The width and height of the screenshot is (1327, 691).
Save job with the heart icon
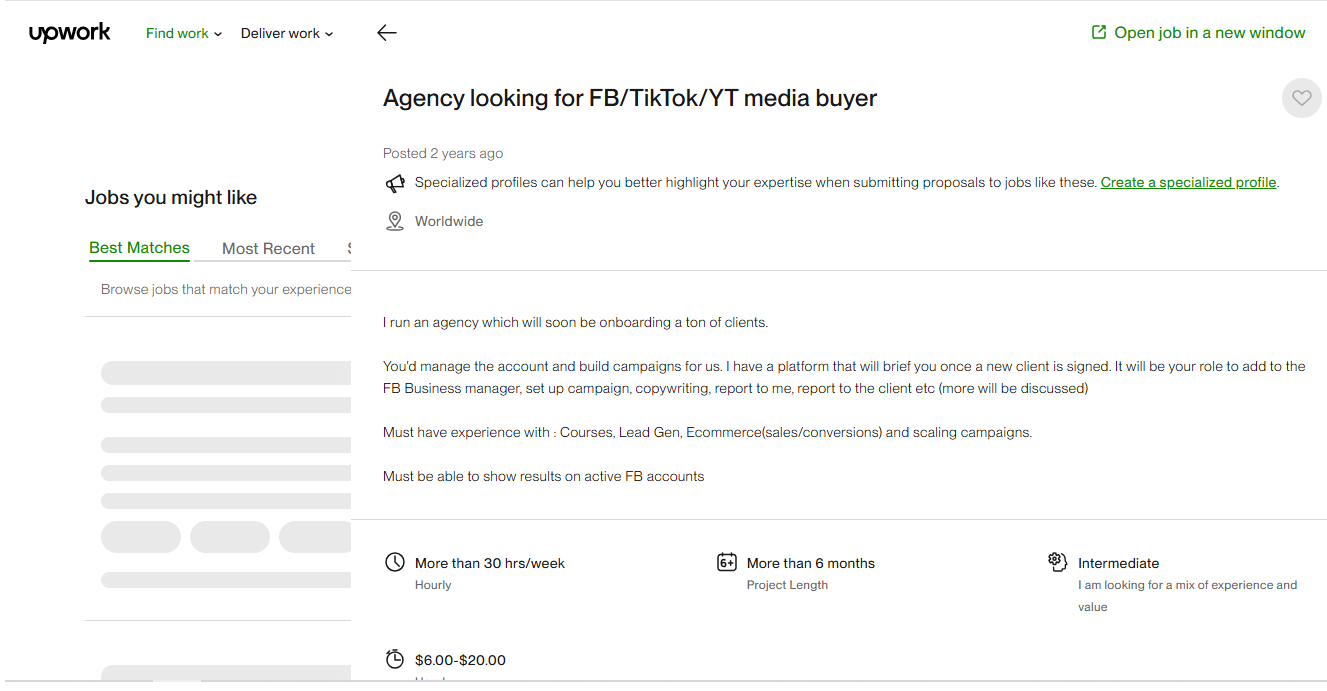[1301, 98]
